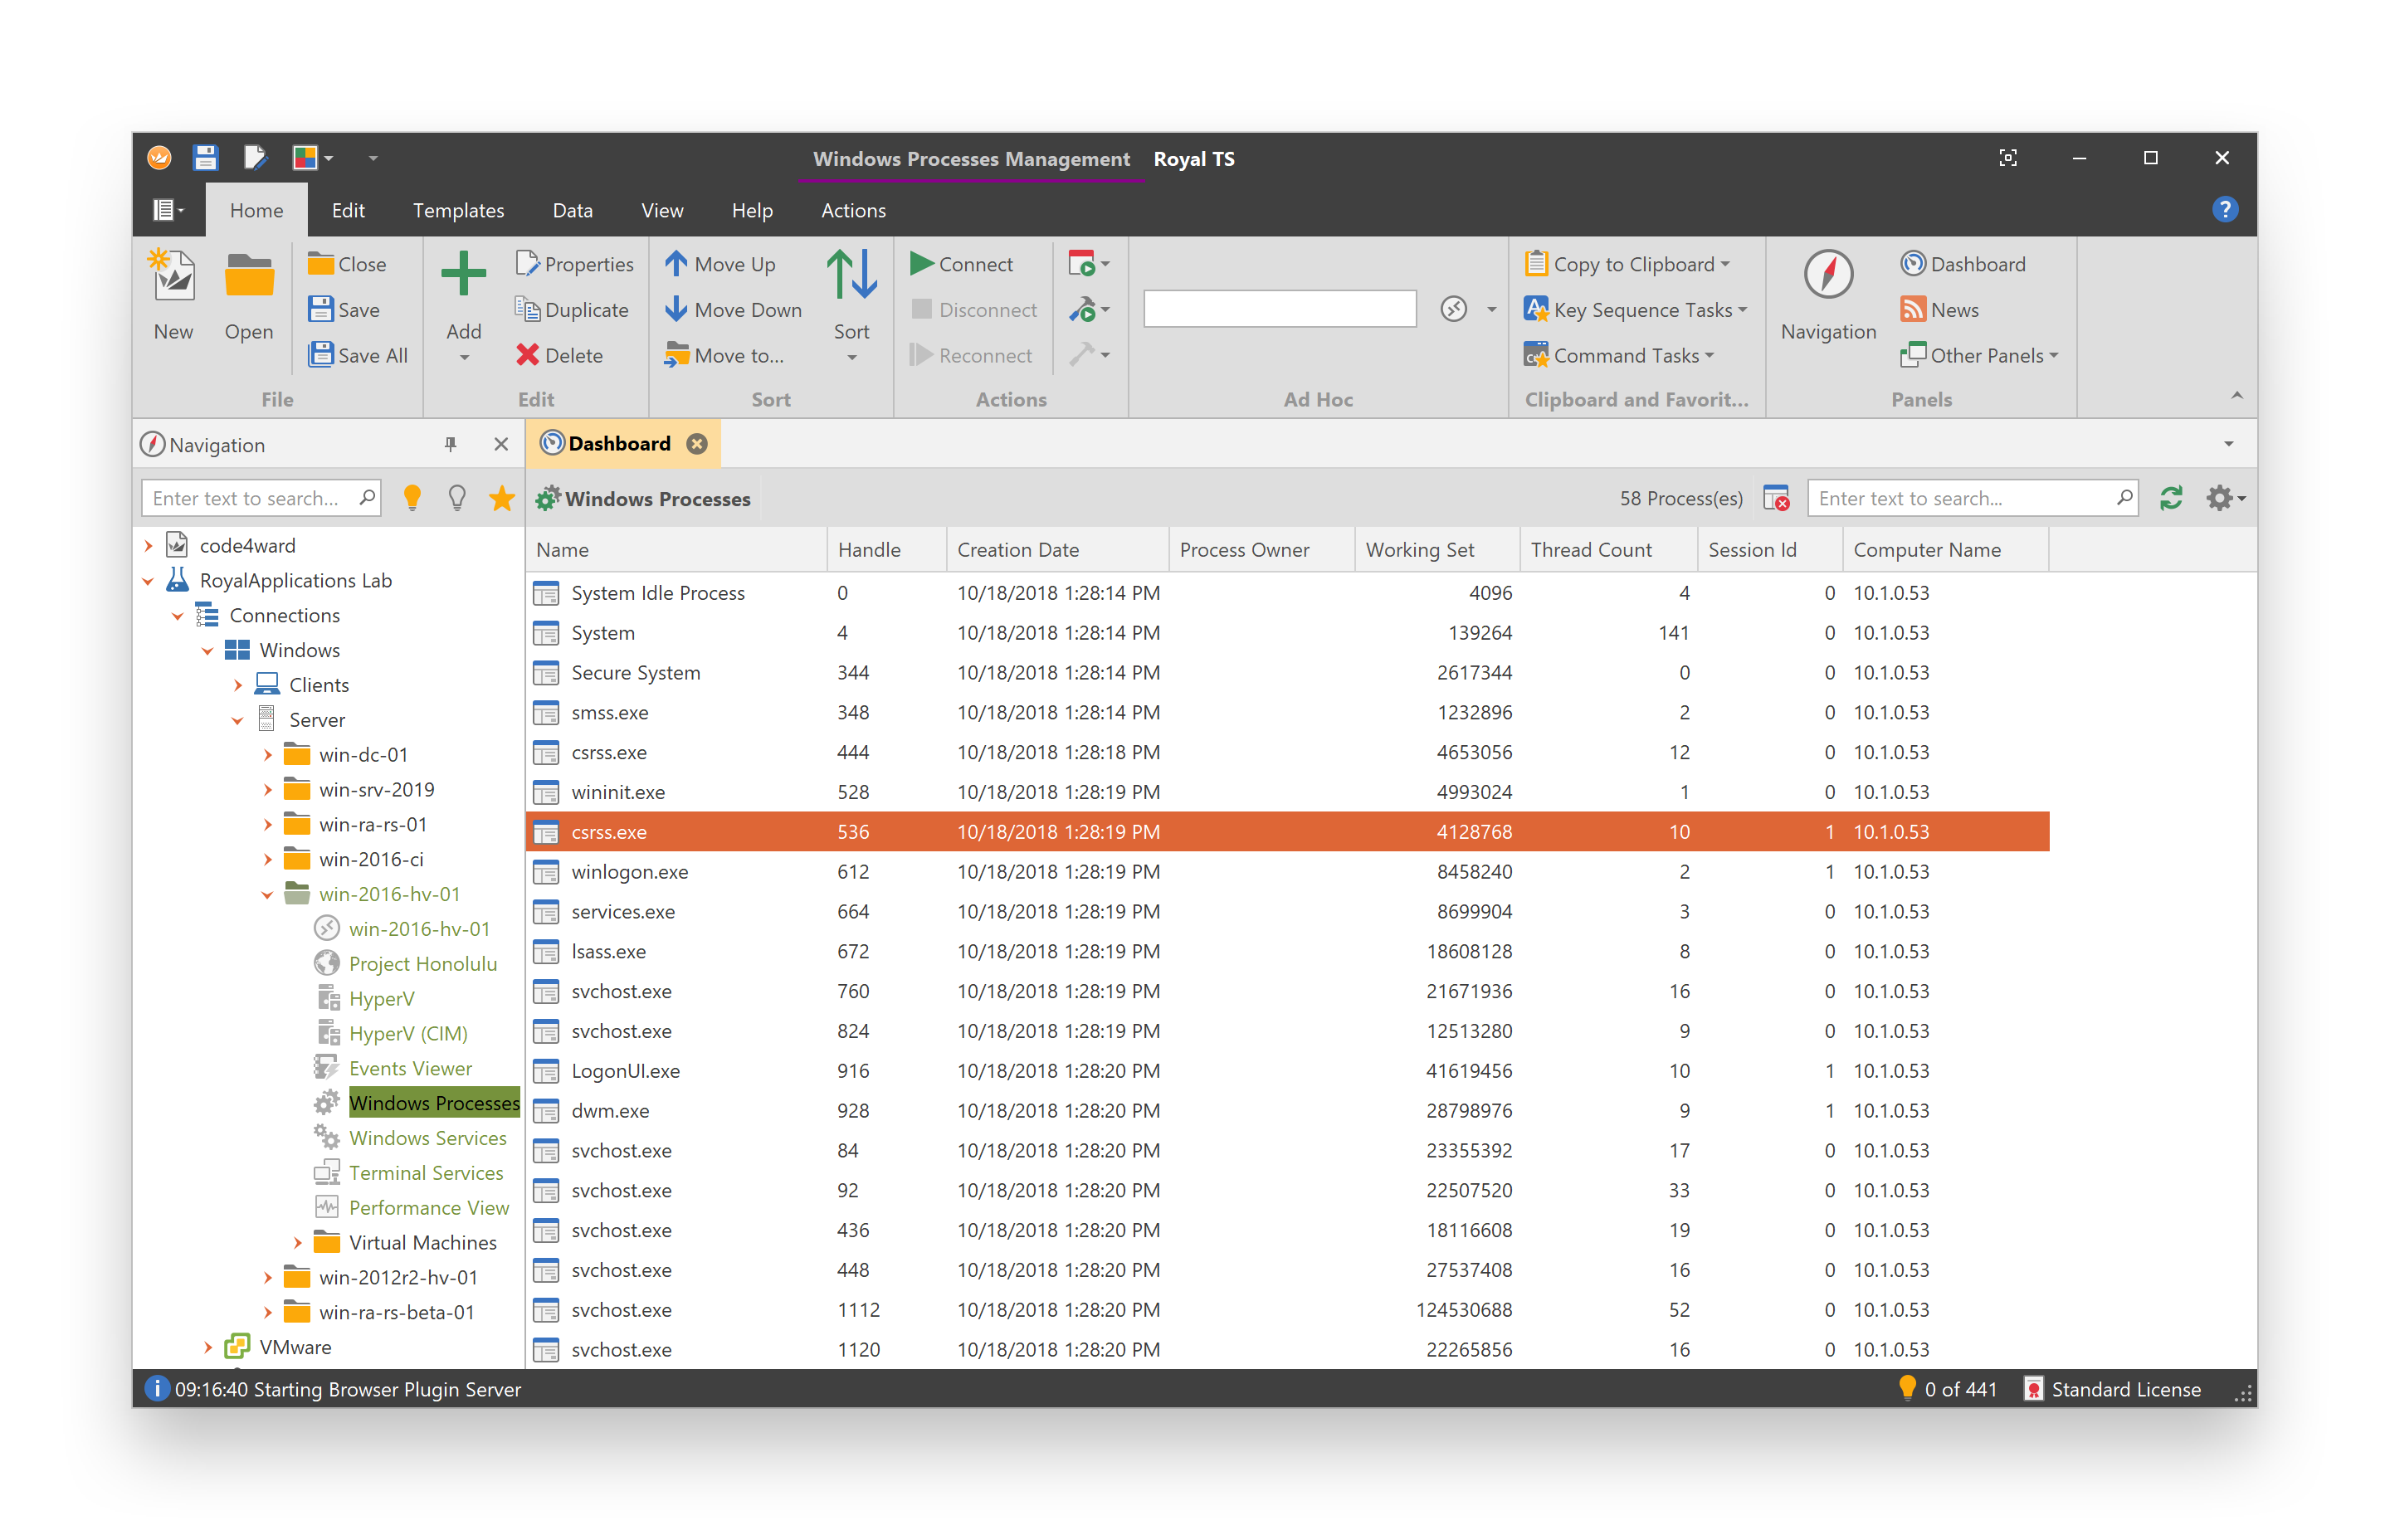This screenshot has height=1540, width=2390.
Task: Click the Connect icon in Actions group
Action: pos(922,263)
